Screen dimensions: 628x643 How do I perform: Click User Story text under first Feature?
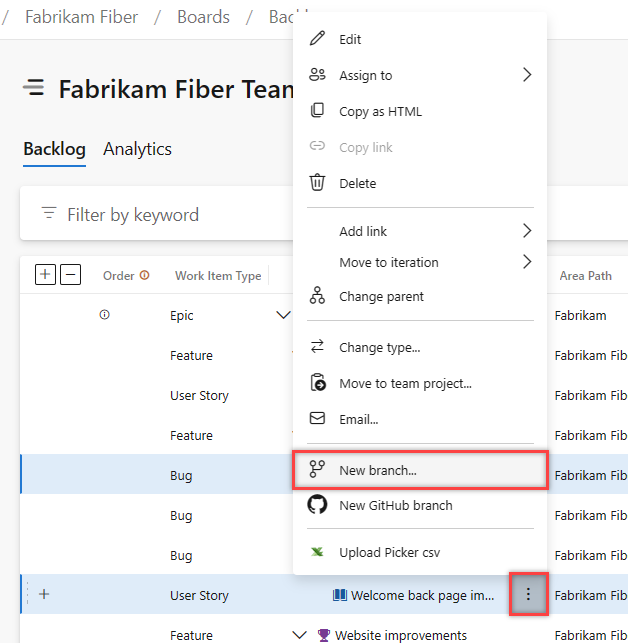pos(199,395)
